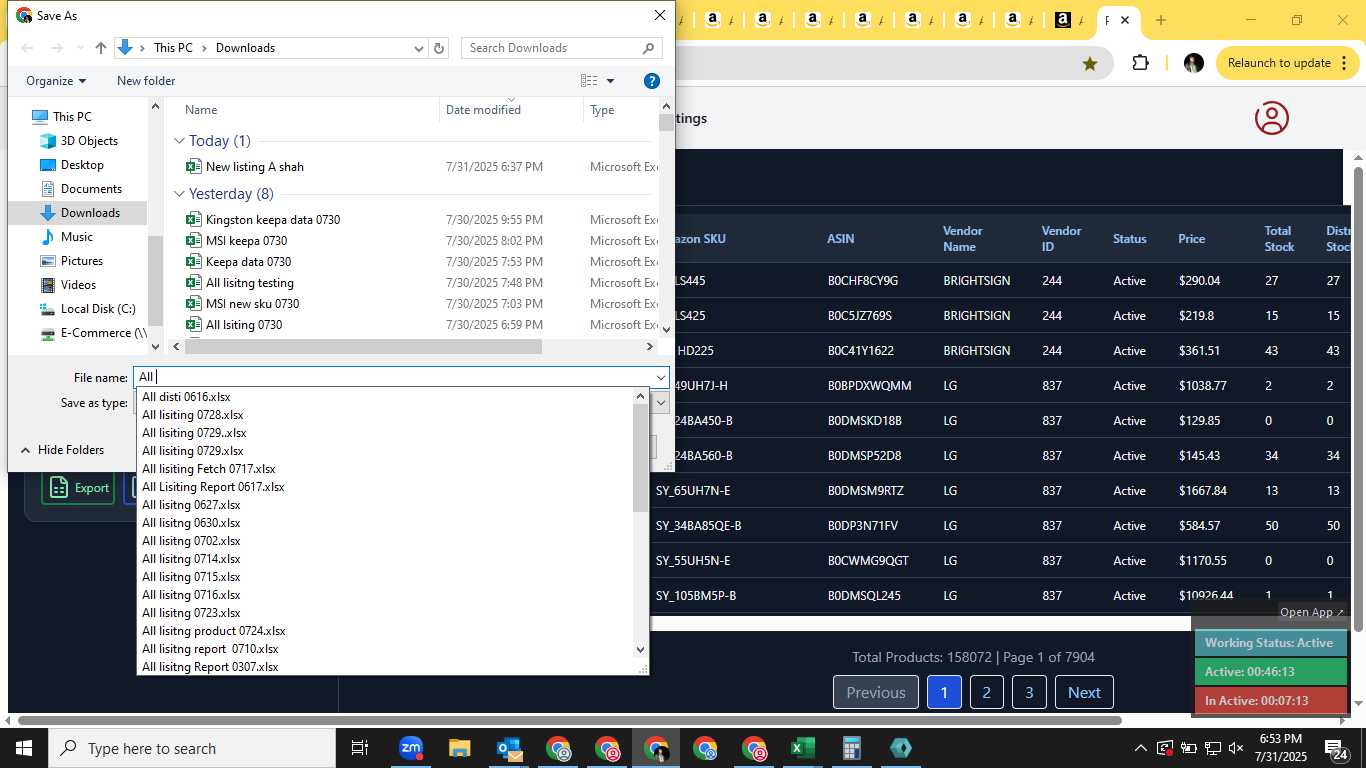Open Chrome extensions puzzle icon
Screen dimensions: 1366x768
point(1140,63)
